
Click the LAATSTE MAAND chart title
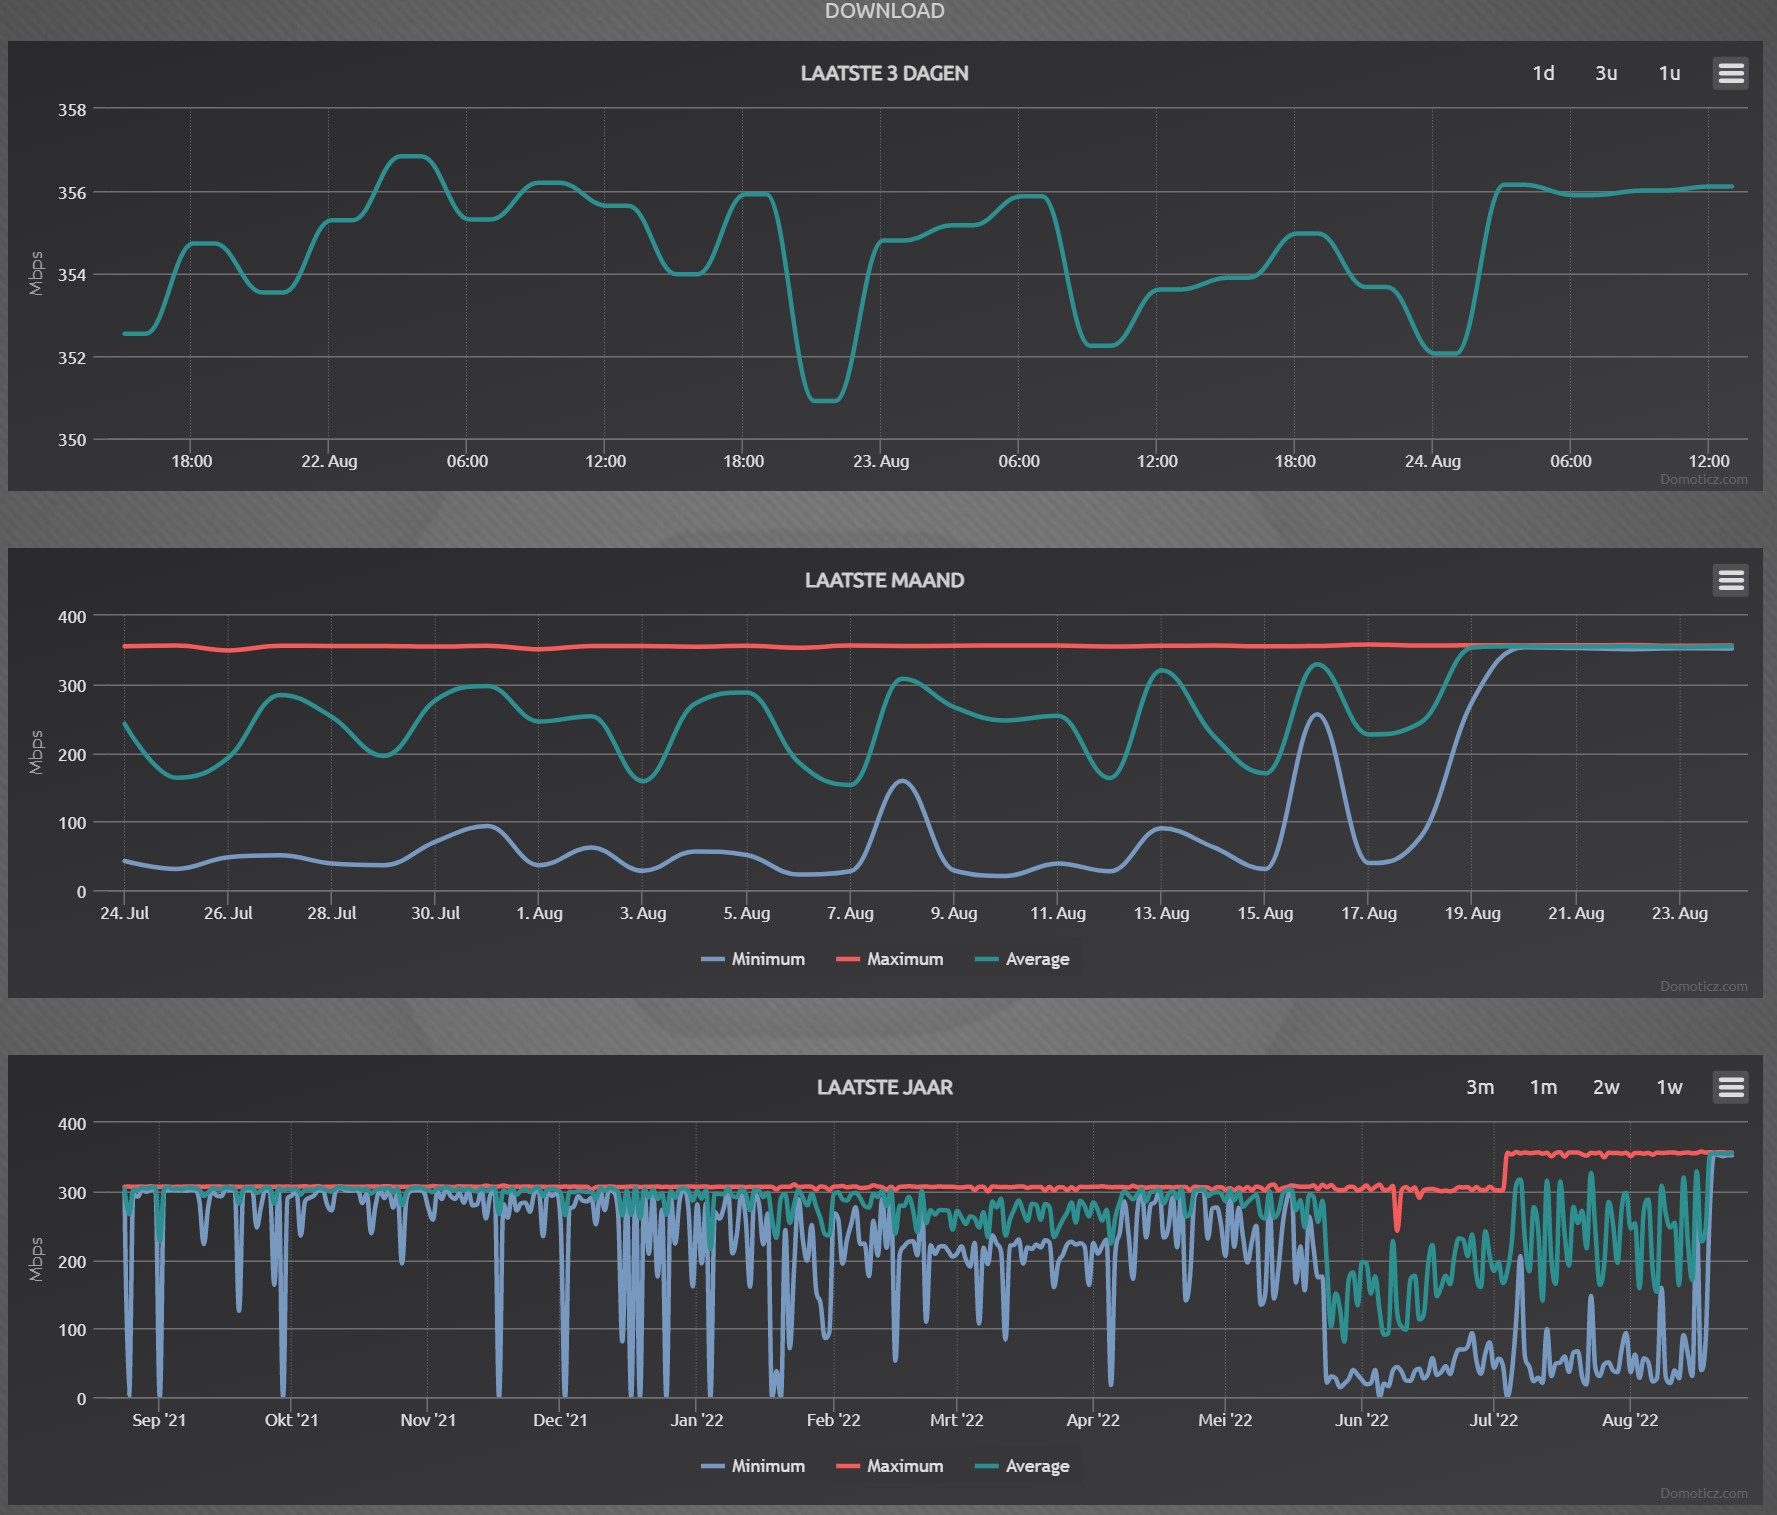click(884, 580)
